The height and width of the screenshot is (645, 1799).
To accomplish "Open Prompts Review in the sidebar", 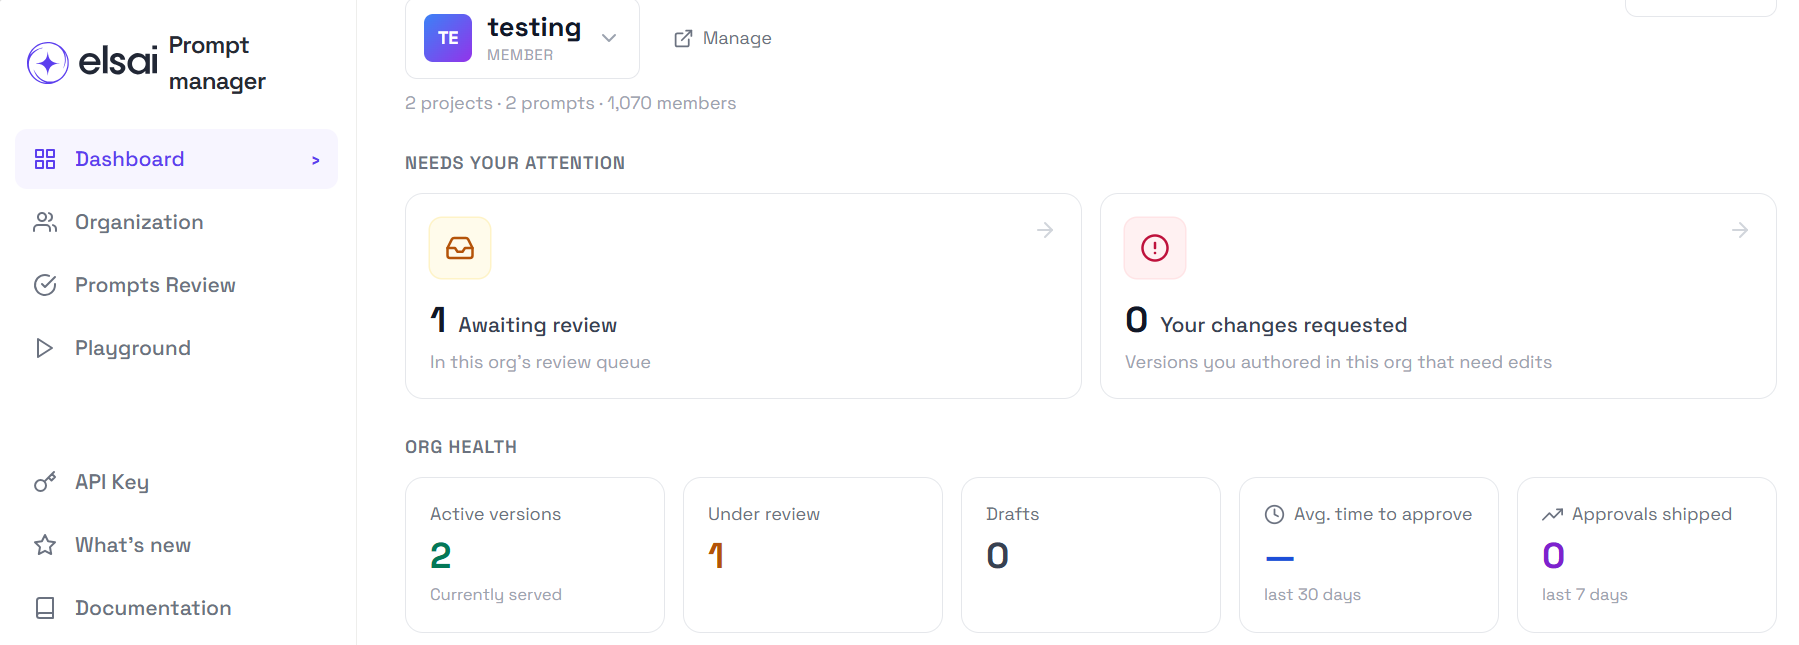I will pyautogui.click(x=176, y=285).
